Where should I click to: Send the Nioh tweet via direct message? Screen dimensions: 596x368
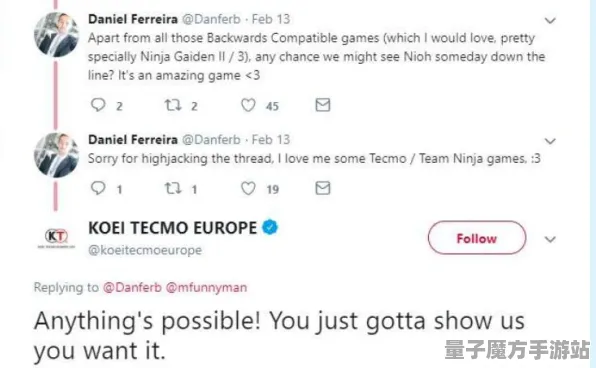(323, 105)
